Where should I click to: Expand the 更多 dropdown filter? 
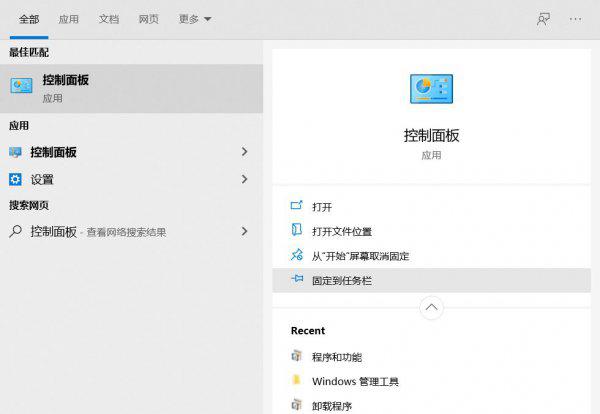(195, 19)
